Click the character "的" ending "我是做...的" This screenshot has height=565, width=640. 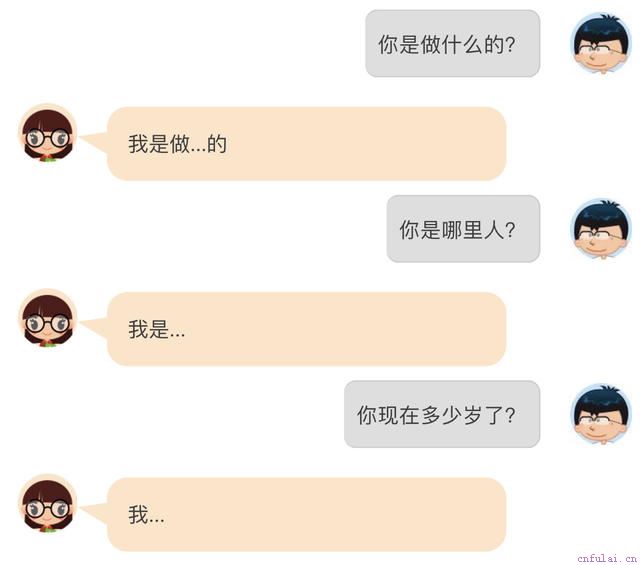(x=217, y=144)
